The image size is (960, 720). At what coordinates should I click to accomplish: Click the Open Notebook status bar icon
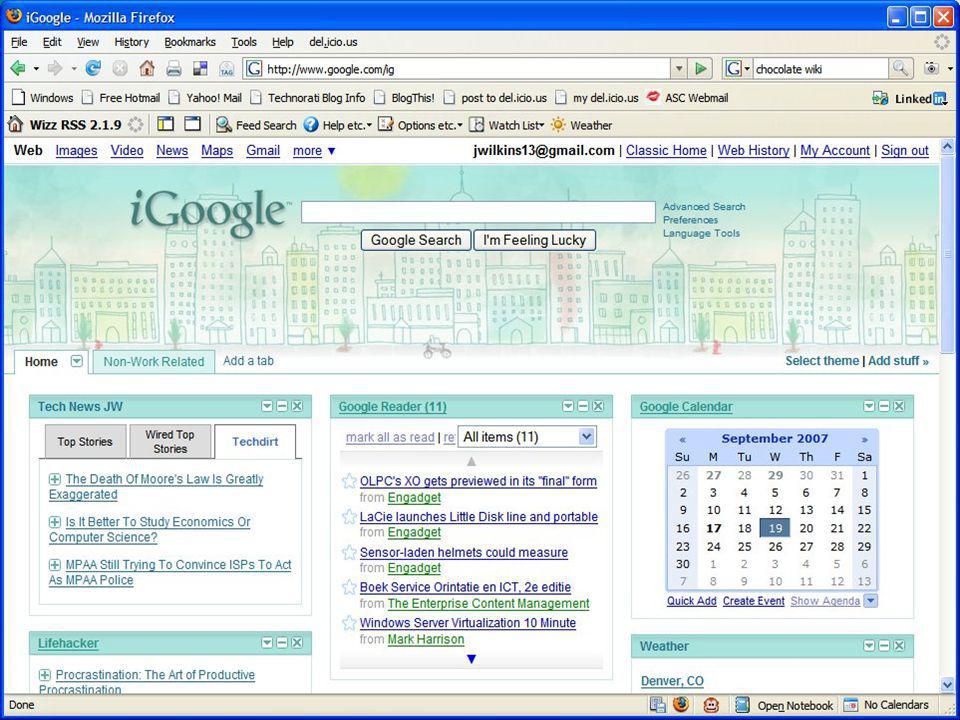(742, 705)
